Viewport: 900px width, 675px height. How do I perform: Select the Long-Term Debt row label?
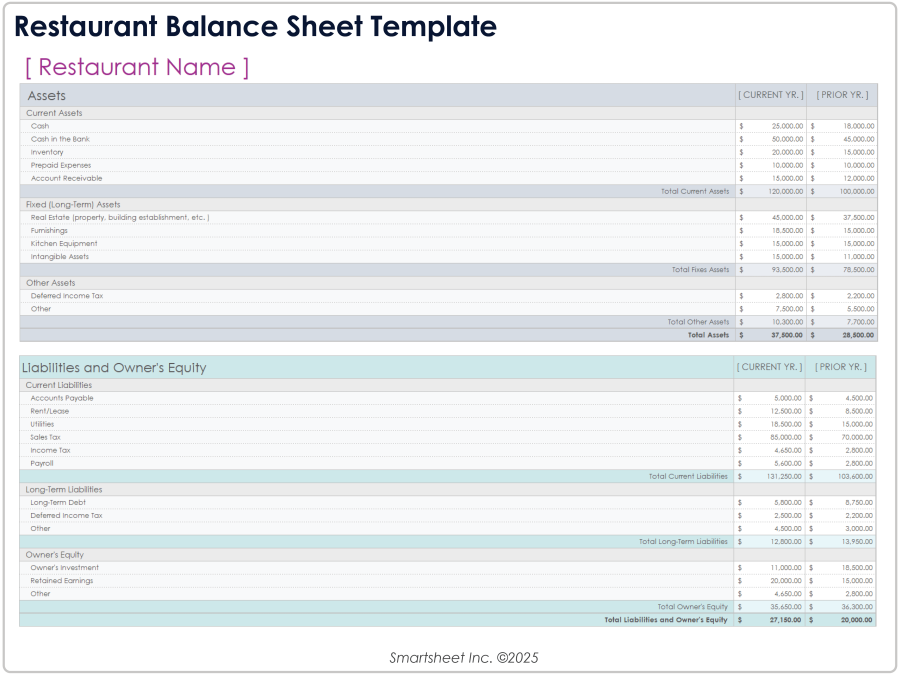pyautogui.click(x=59, y=502)
